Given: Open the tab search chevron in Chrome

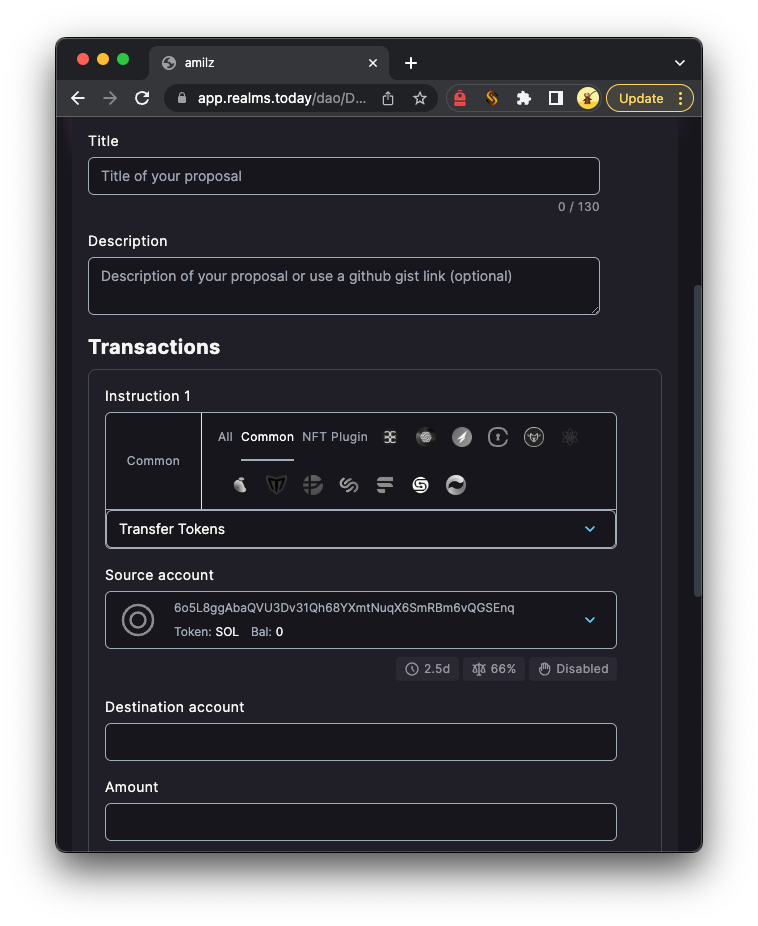Looking at the screenshot, I should pyautogui.click(x=680, y=63).
